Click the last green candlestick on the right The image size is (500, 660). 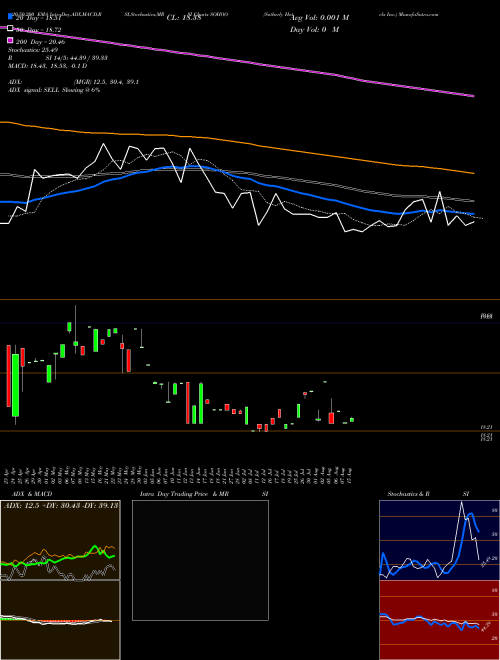point(352,420)
